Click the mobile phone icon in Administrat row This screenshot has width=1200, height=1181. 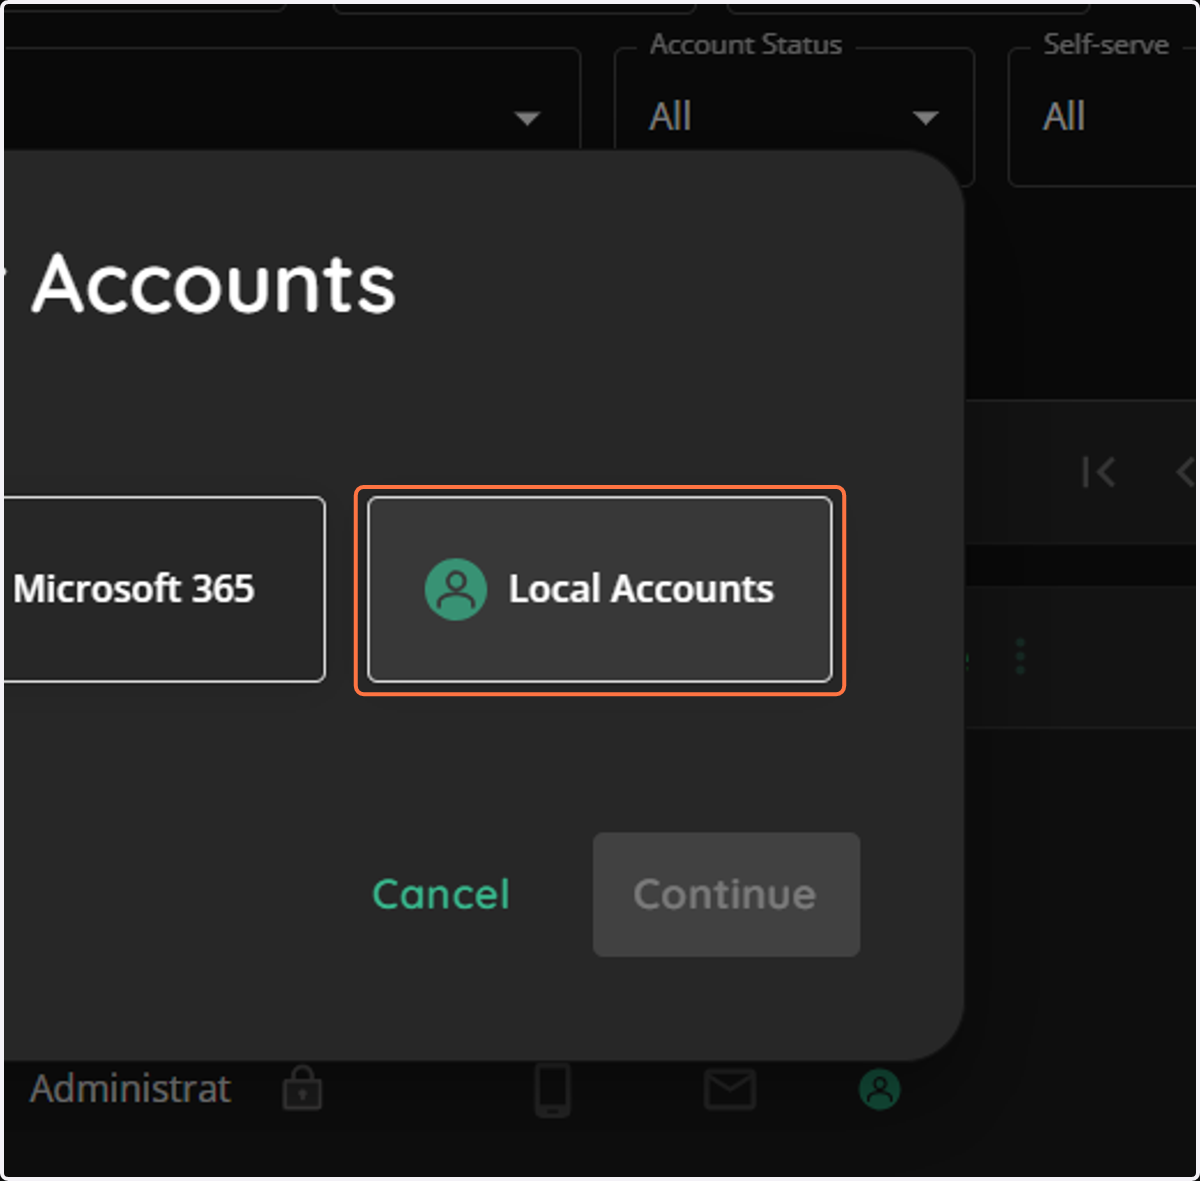coord(552,1089)
